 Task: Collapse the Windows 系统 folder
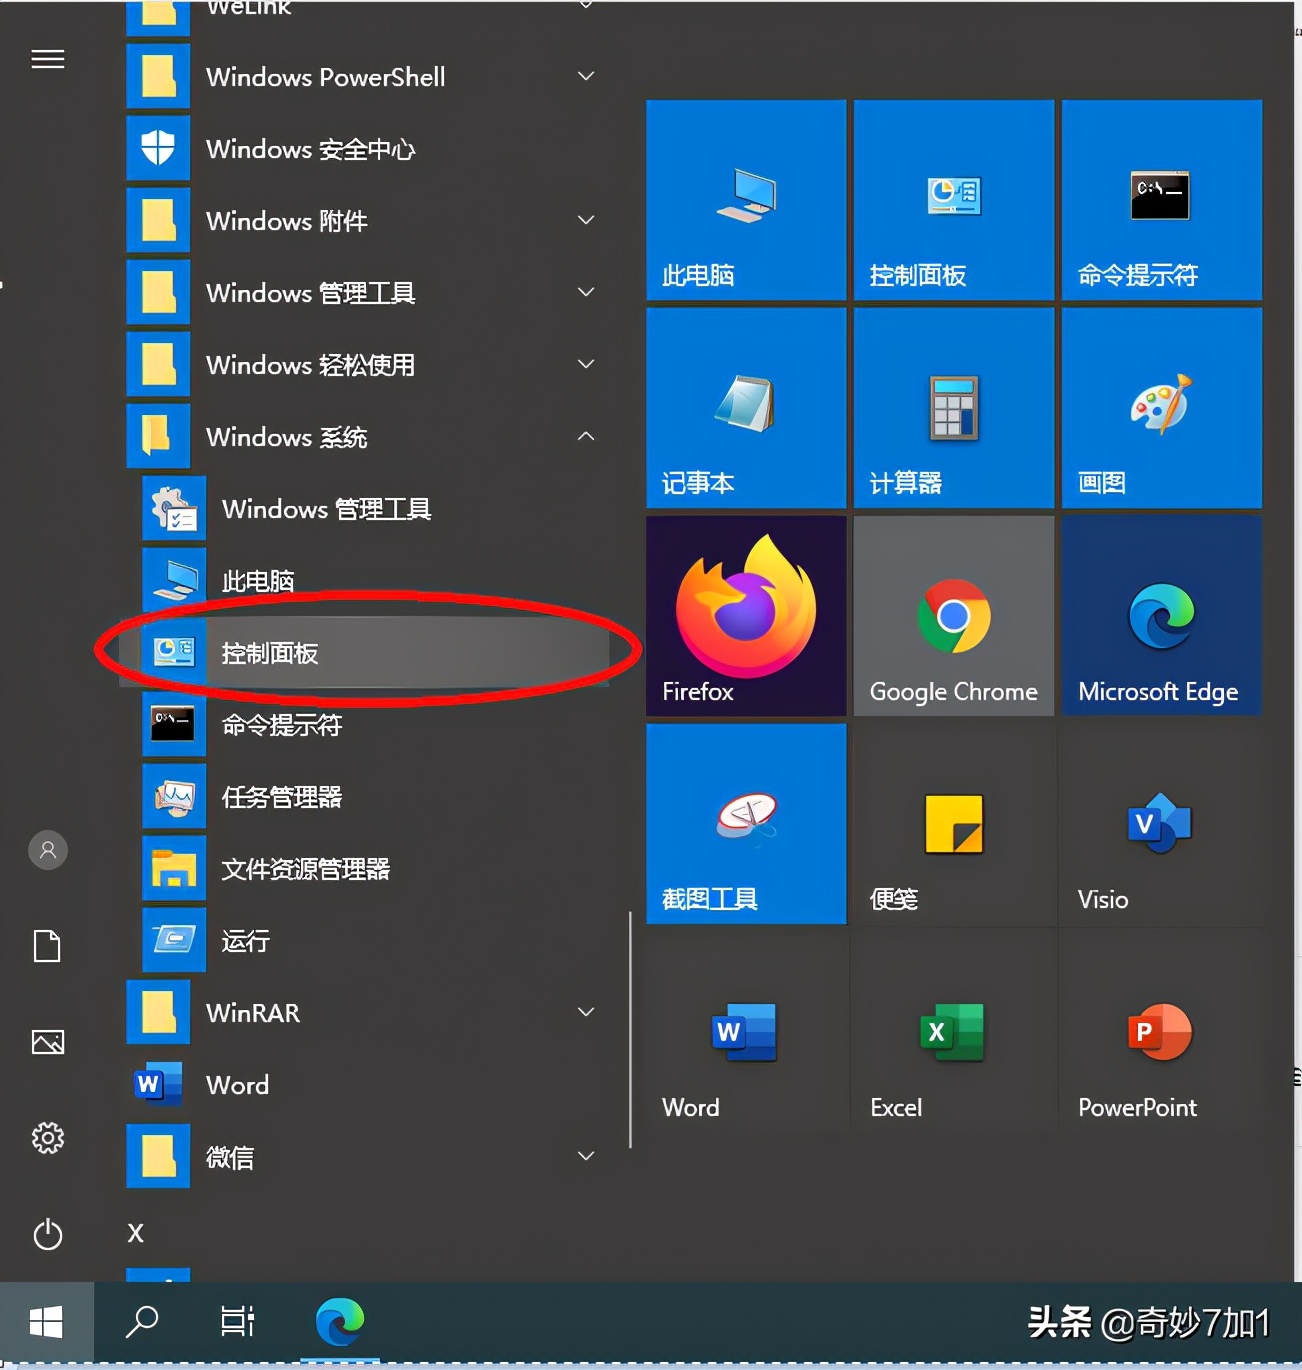coord(585,436)
